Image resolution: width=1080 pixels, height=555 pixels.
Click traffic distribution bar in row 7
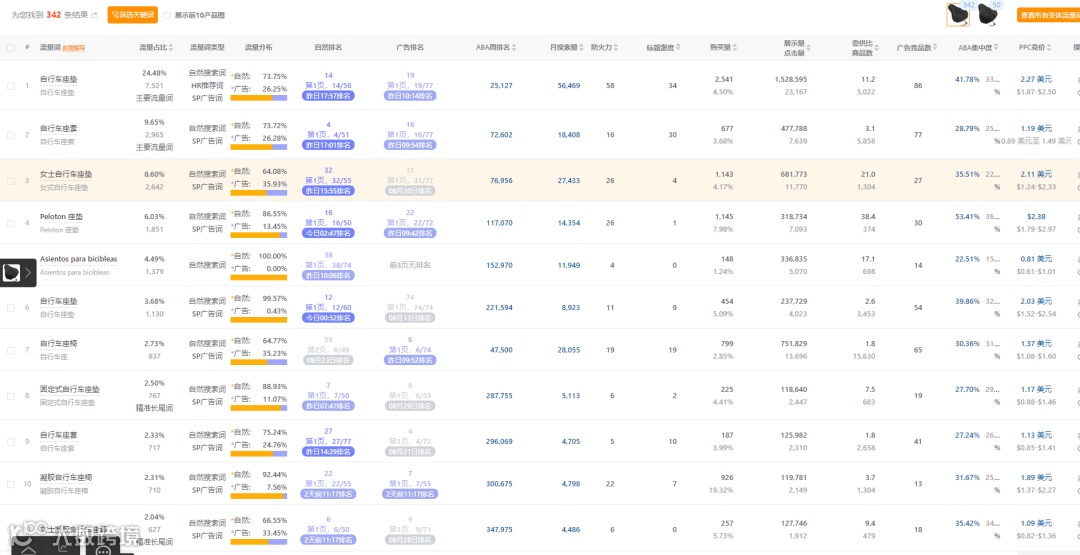point(259,362)
